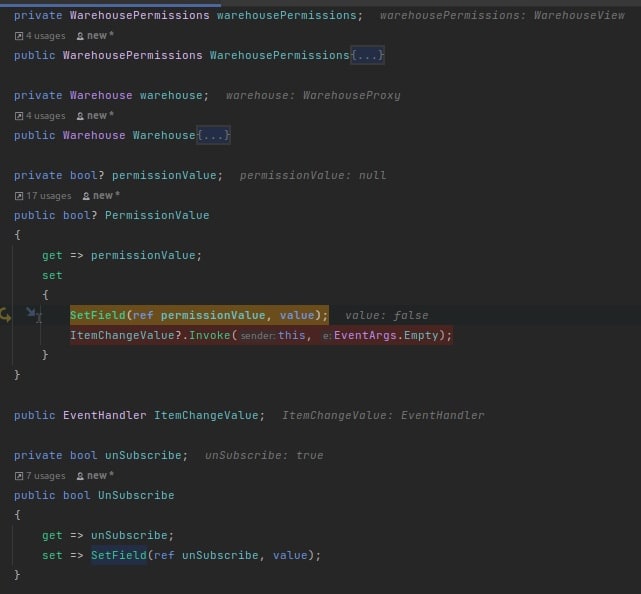This screenshot has width=641, height=594.
Task: Click the 'value: false' debugger inlay
Action: tap(387, 316)
